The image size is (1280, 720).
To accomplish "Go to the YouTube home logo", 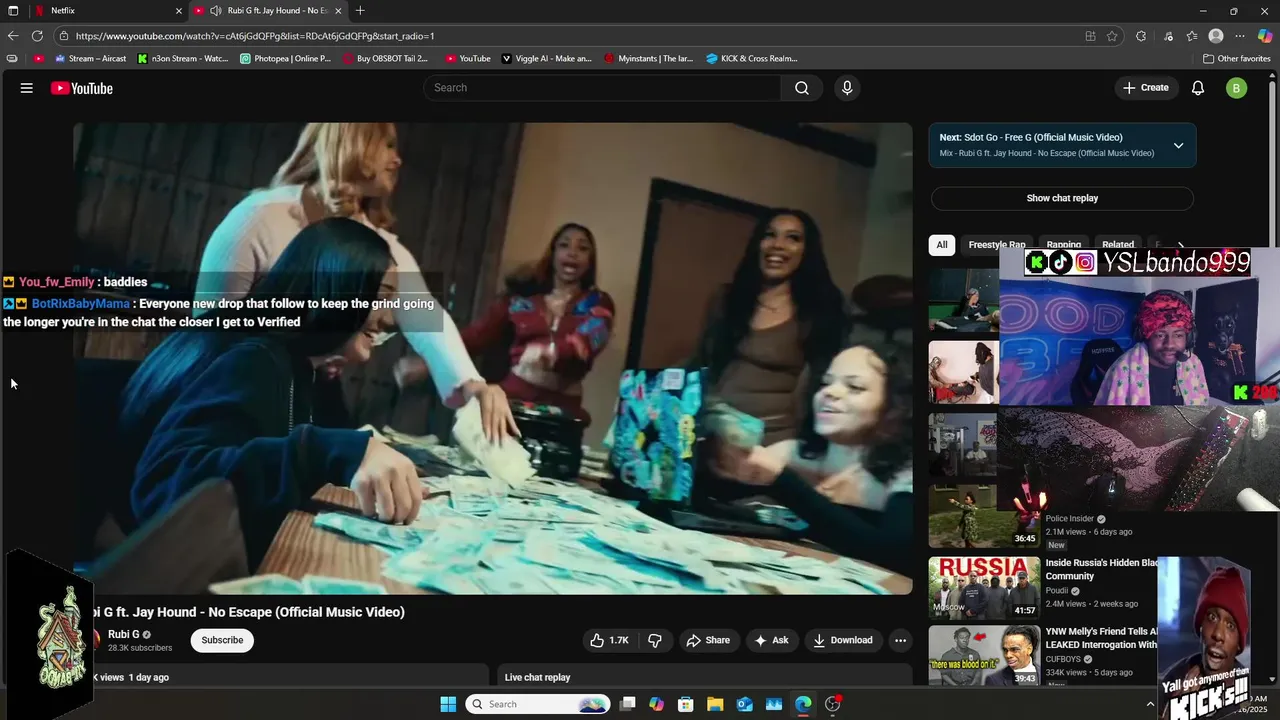I will coord(82,88).
